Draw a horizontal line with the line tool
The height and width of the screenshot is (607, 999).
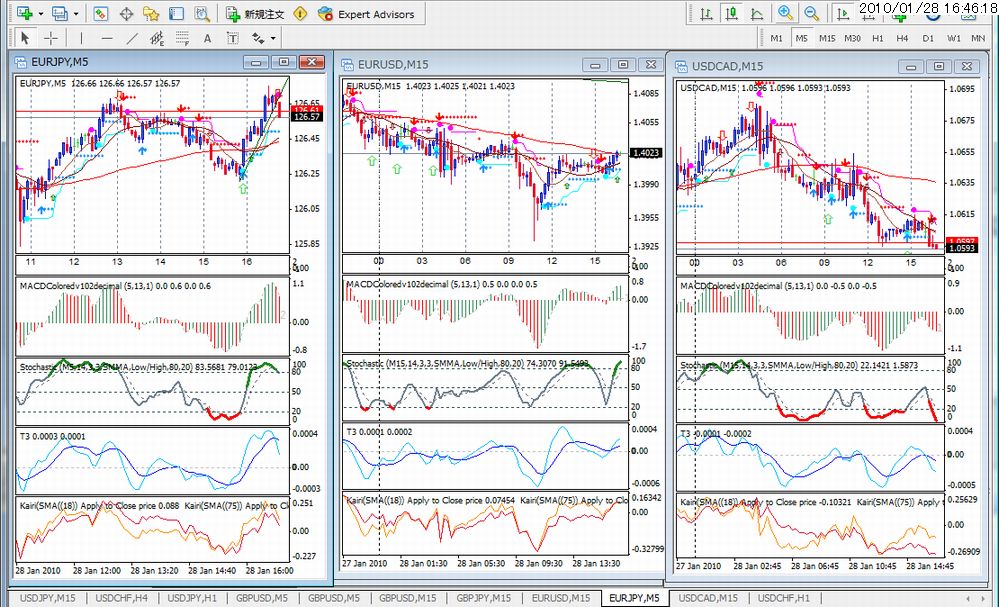(x=107, y=38)
